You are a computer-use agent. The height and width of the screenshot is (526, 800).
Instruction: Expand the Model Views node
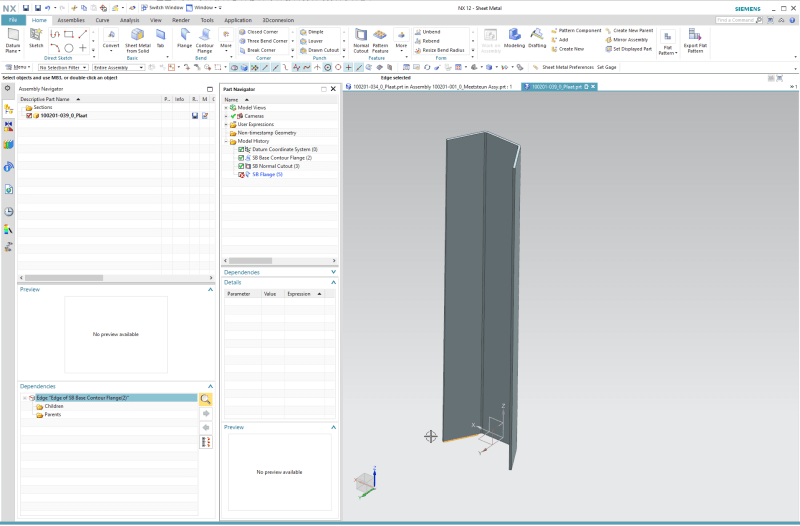[x=227, y=108]
